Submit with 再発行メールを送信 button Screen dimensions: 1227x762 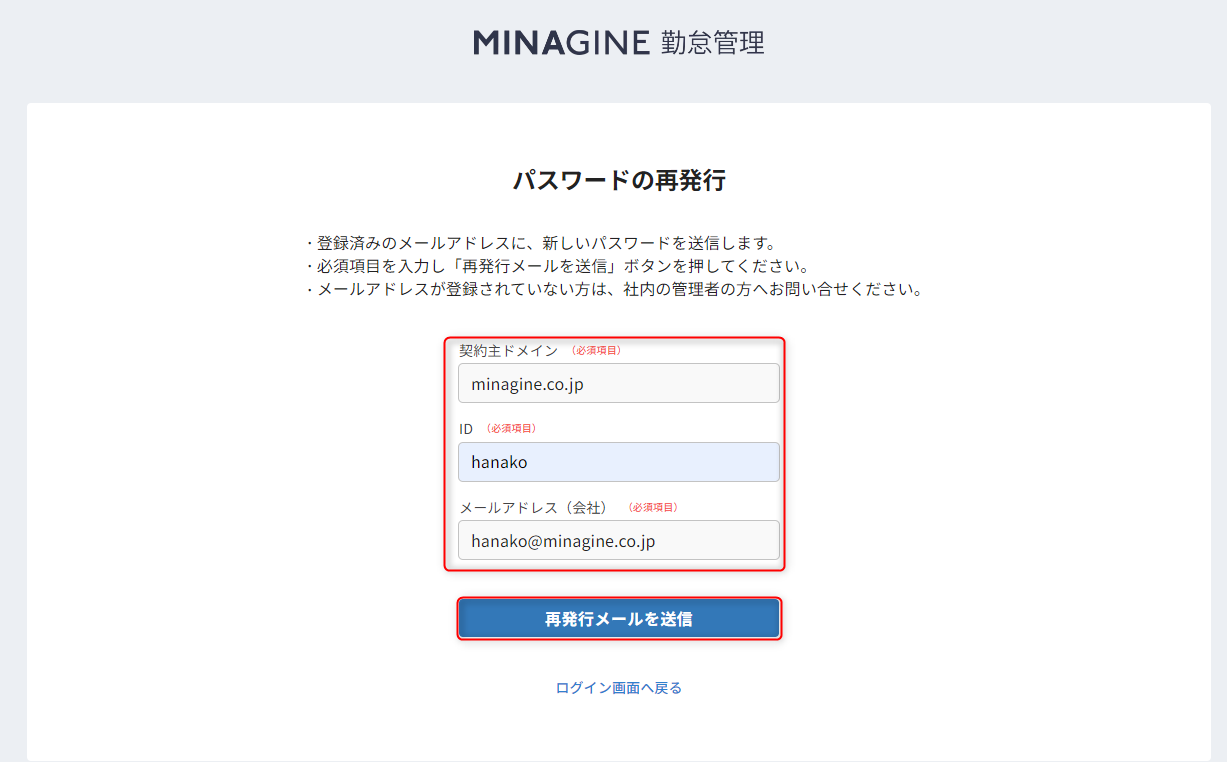click(x=619, y=619)
